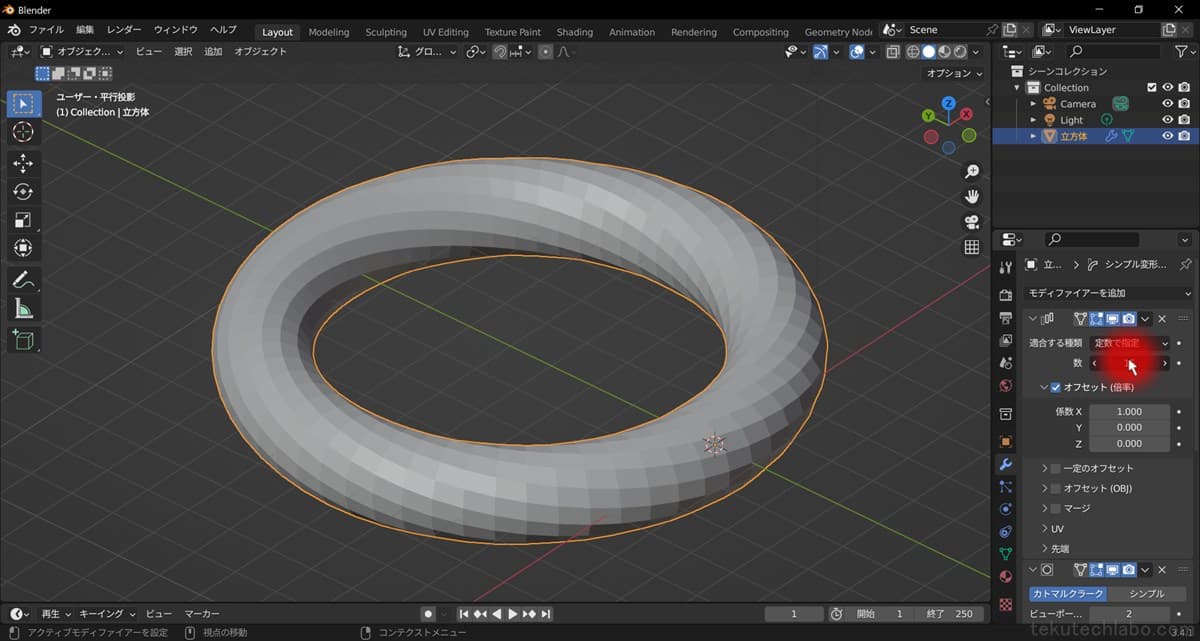Open the World properties tab icon

(1006, 386)
